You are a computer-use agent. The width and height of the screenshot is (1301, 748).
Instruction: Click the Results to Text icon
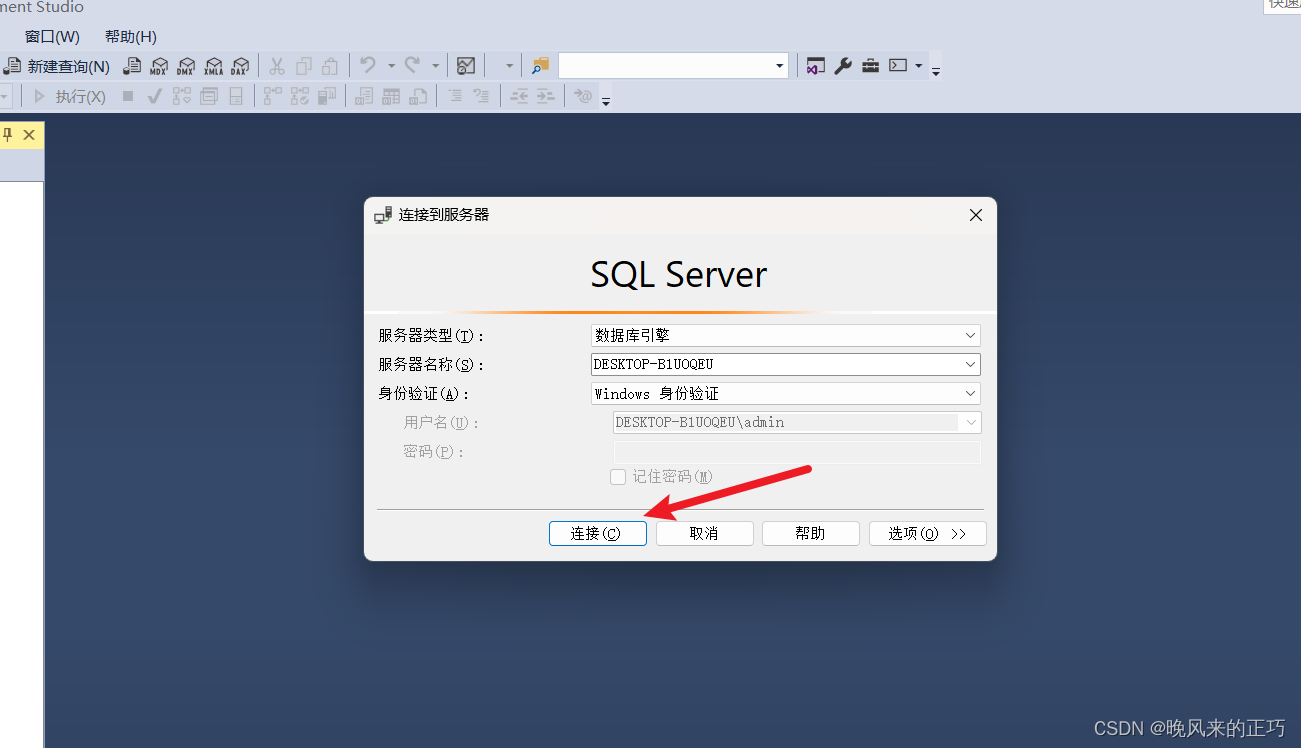click(364, 96)
